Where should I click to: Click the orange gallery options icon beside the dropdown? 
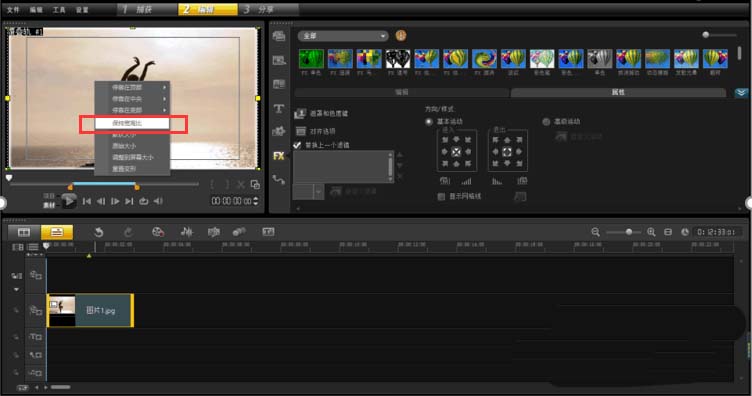point(401,35)
